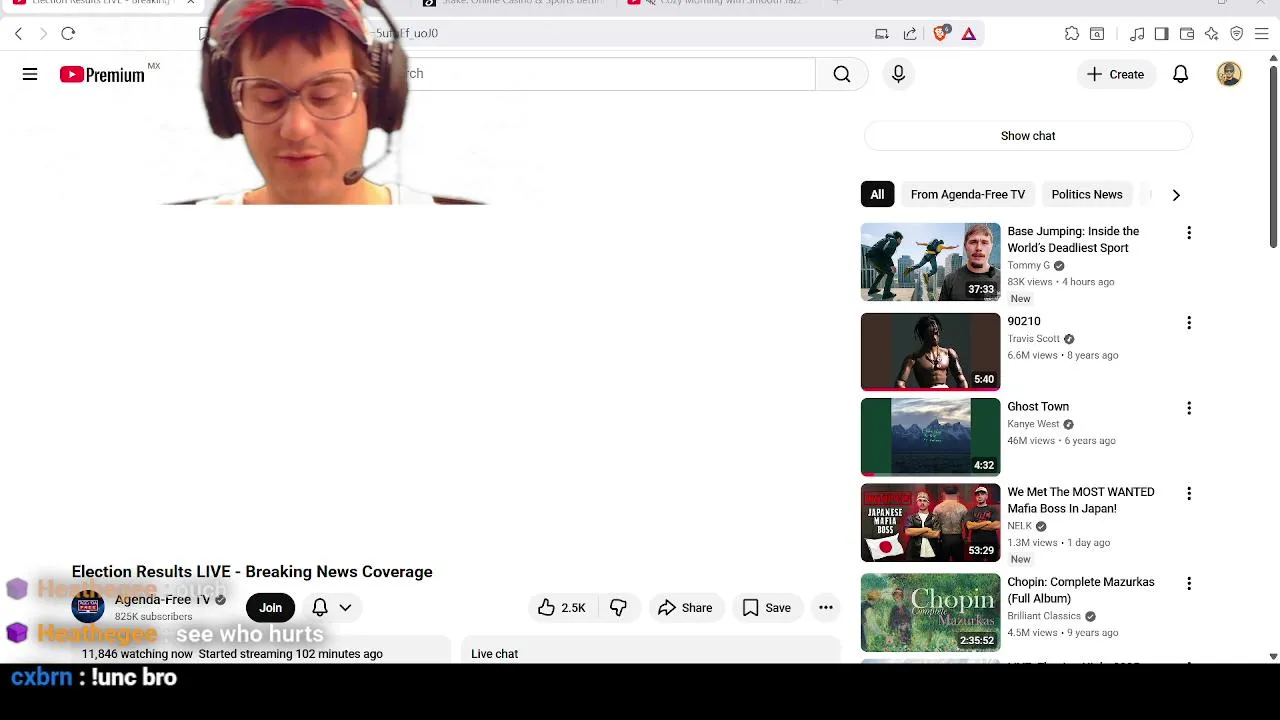Click the page vertical scrollbar
The image size is (1280, 720).
pos(1273,155)
